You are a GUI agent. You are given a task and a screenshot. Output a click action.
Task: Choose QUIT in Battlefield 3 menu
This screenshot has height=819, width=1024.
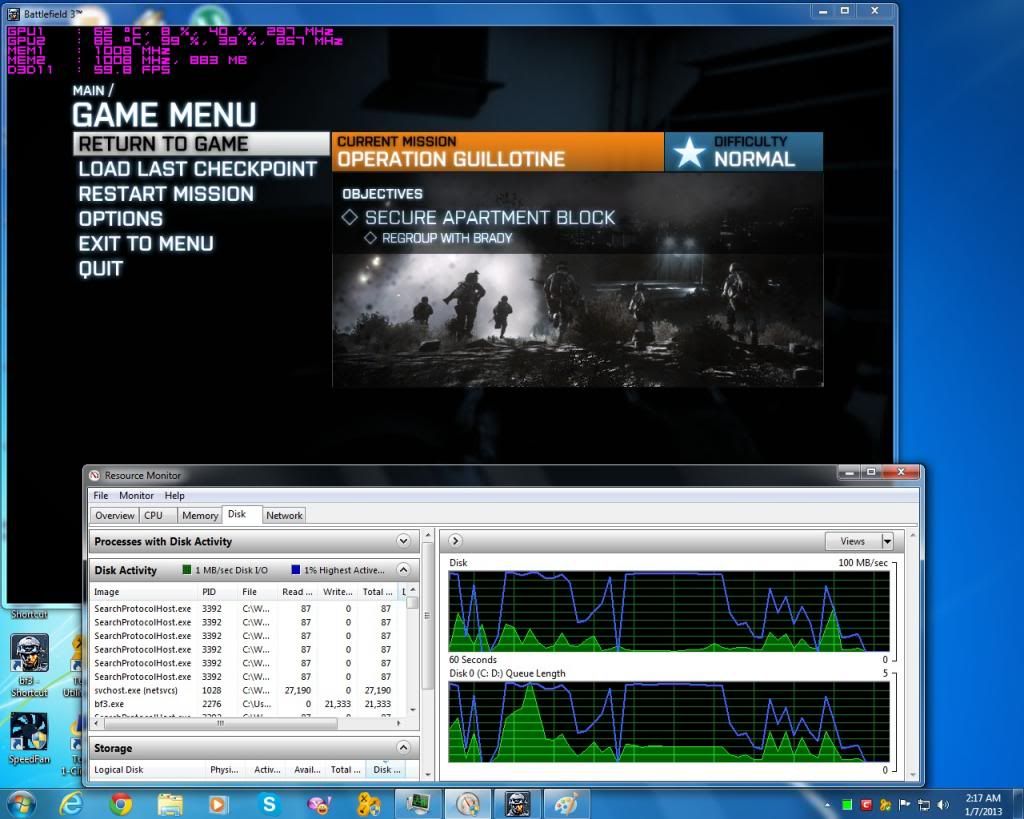[x=101, y=268]
